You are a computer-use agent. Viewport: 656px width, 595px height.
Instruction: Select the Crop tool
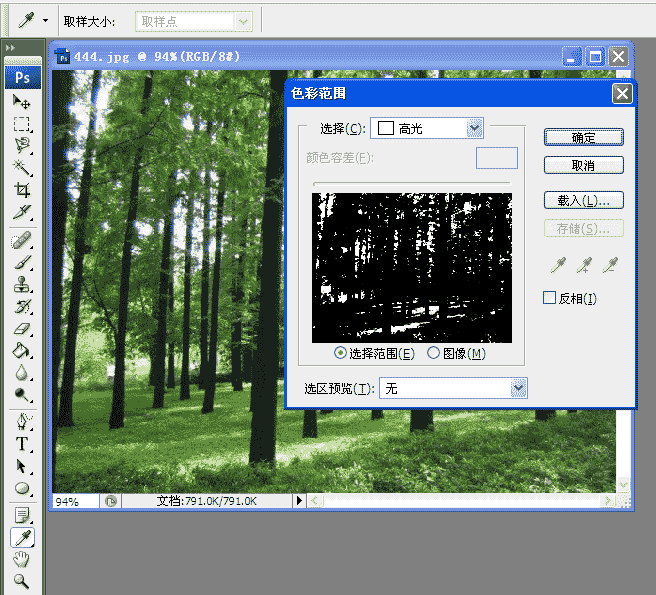[x=21, y=190]
